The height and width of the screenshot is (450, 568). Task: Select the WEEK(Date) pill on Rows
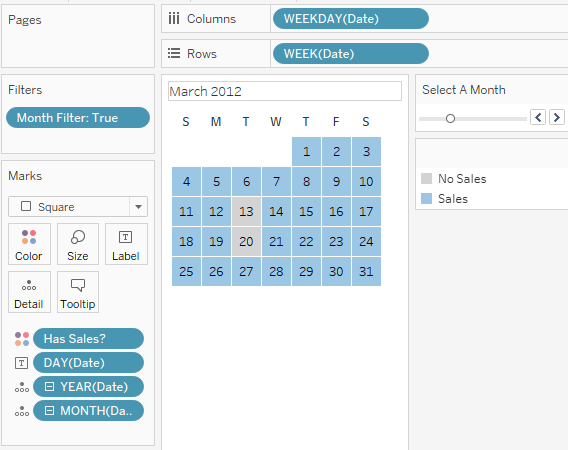tap(351, 54)
